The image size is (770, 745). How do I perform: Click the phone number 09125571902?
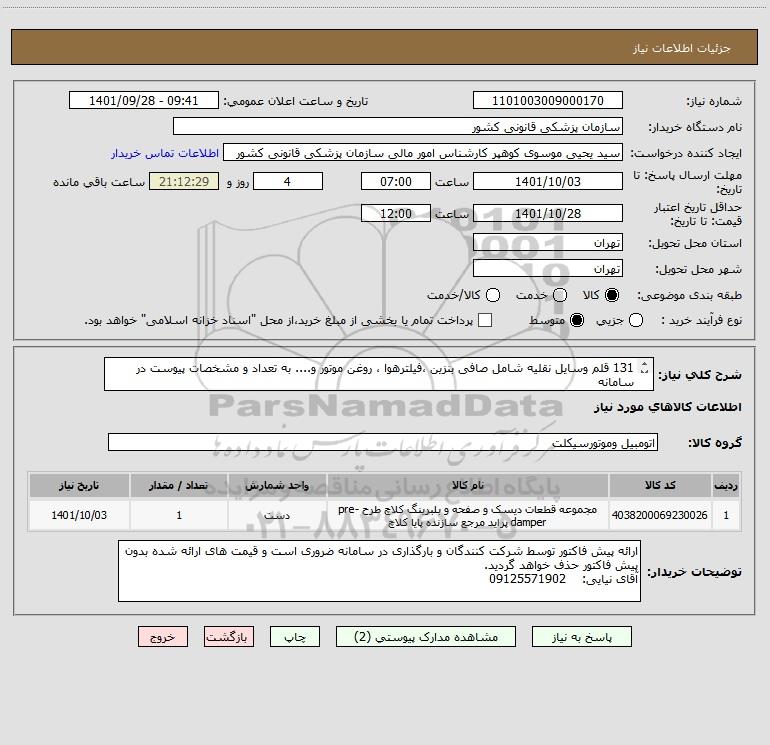(527, 579)
